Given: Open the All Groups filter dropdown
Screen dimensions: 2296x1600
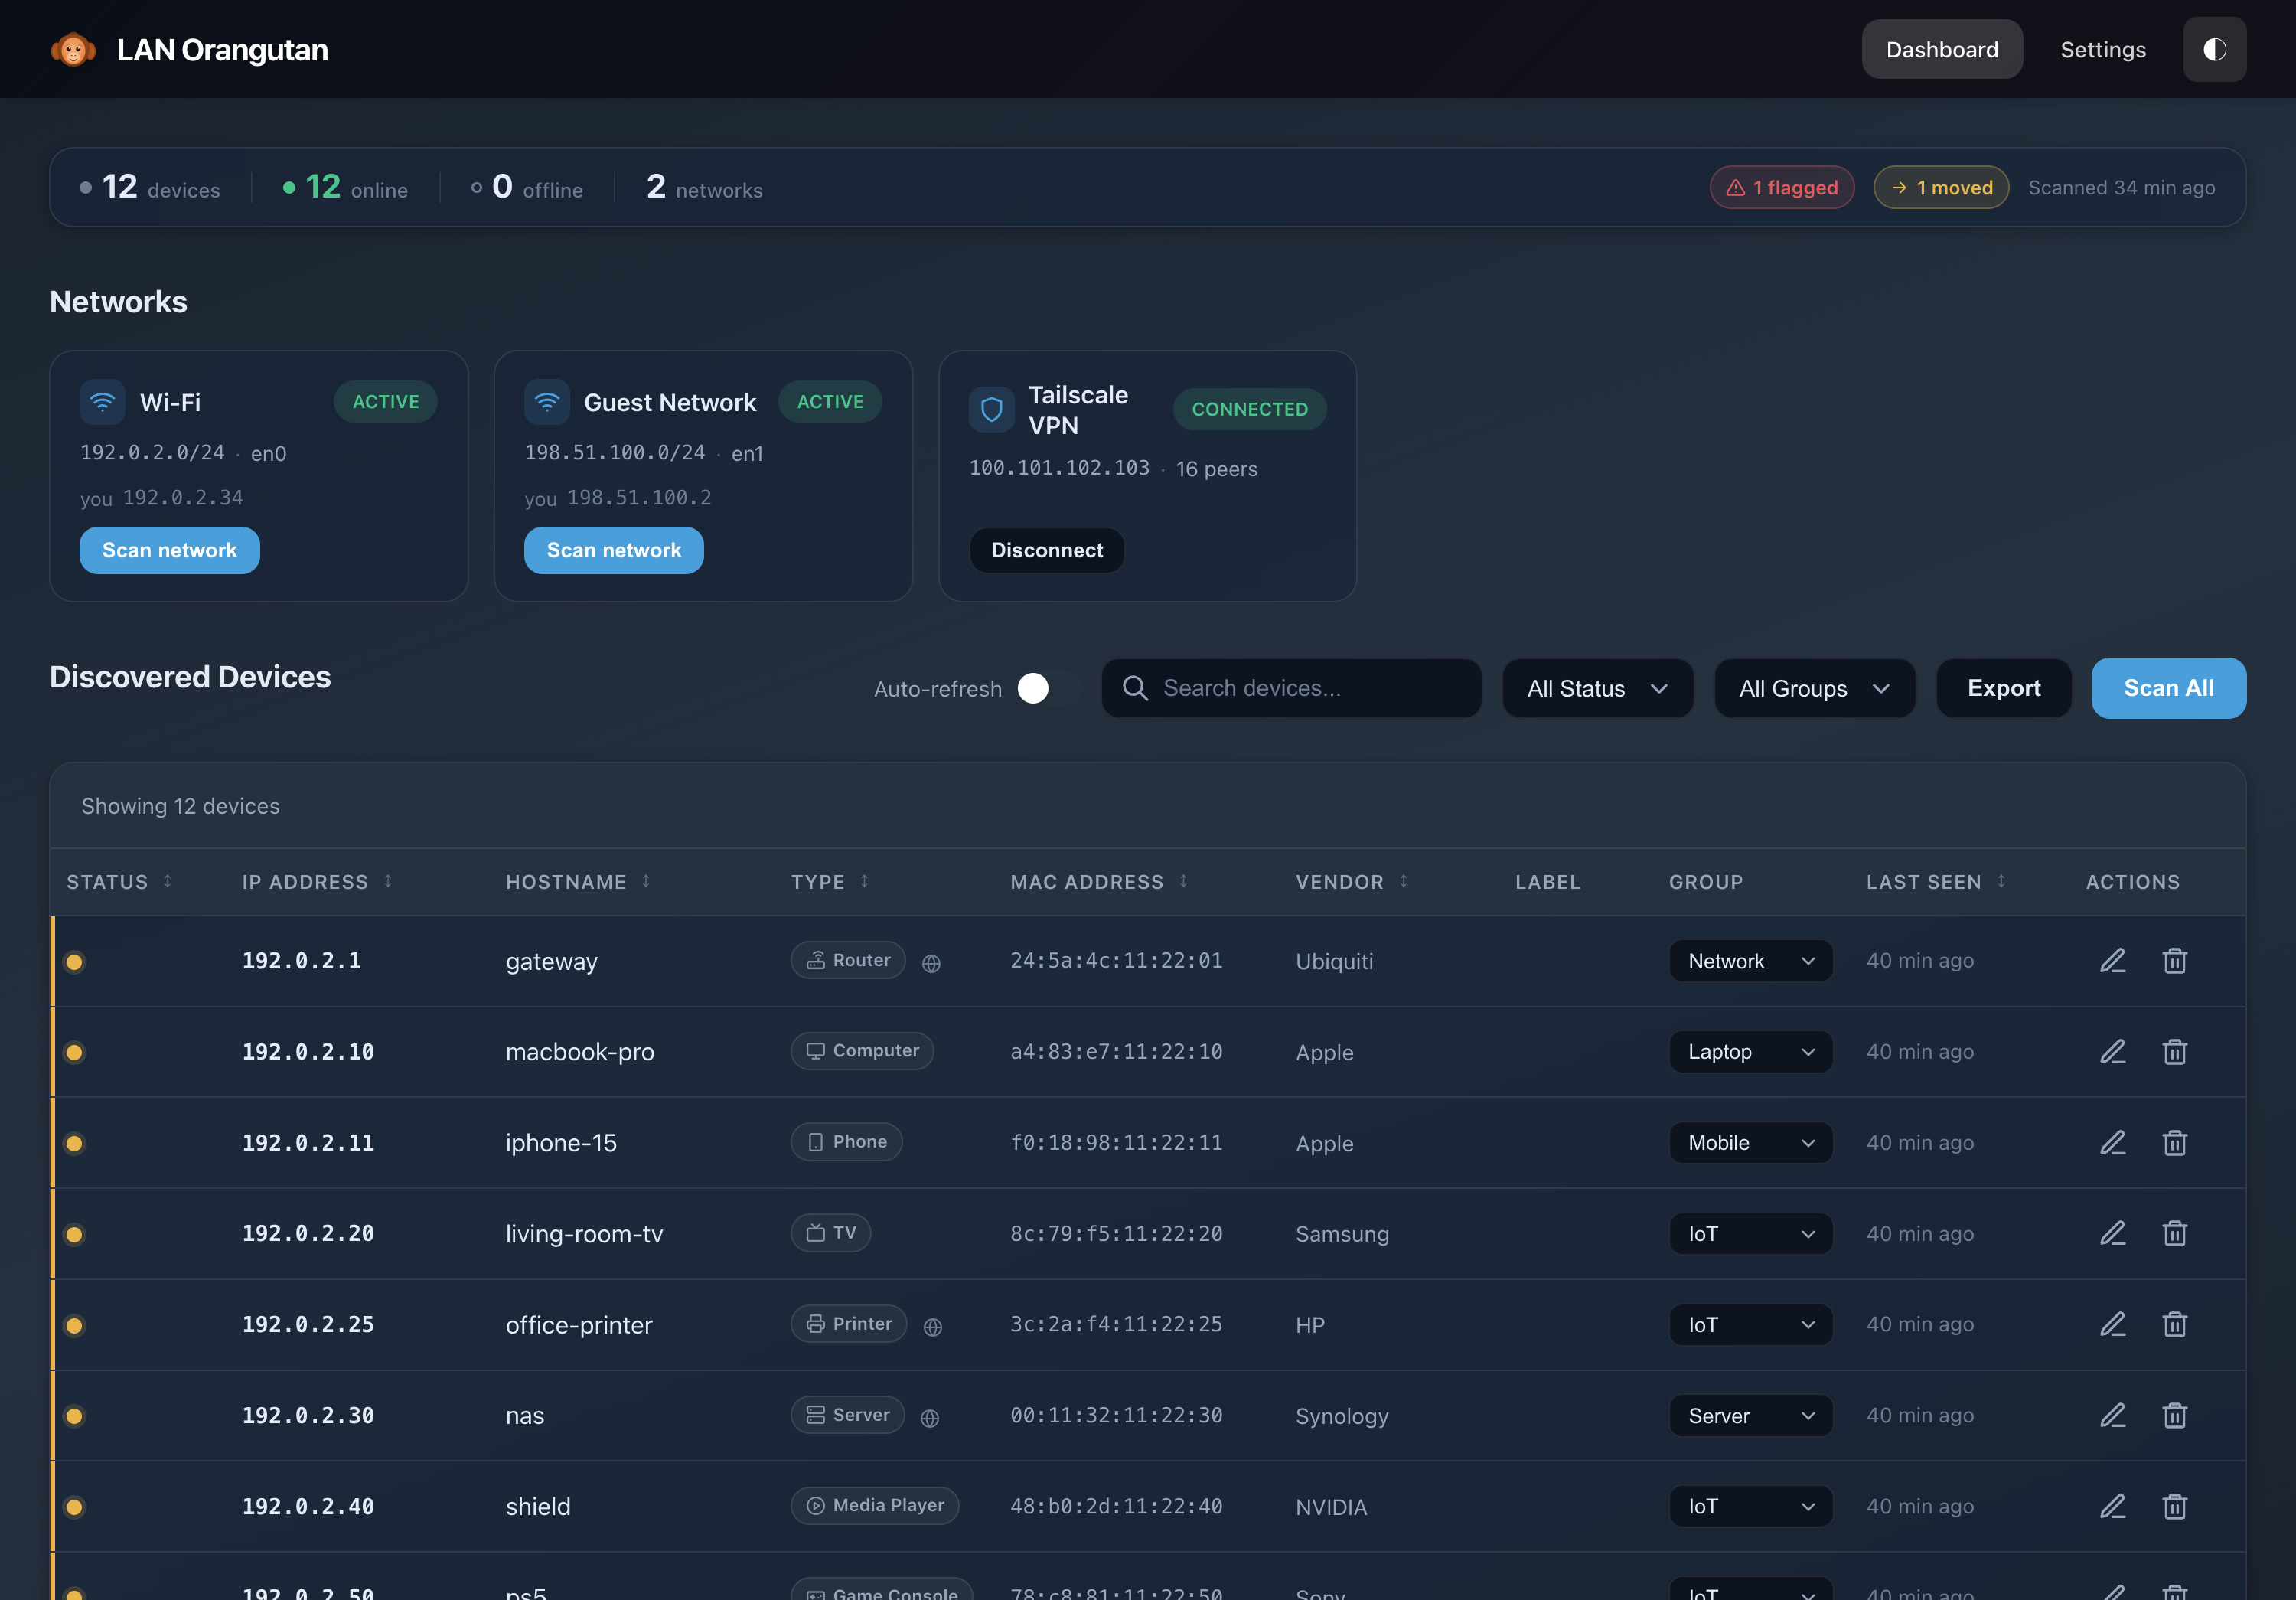Looking at the screenshot, I should (x=1814, y=688).
